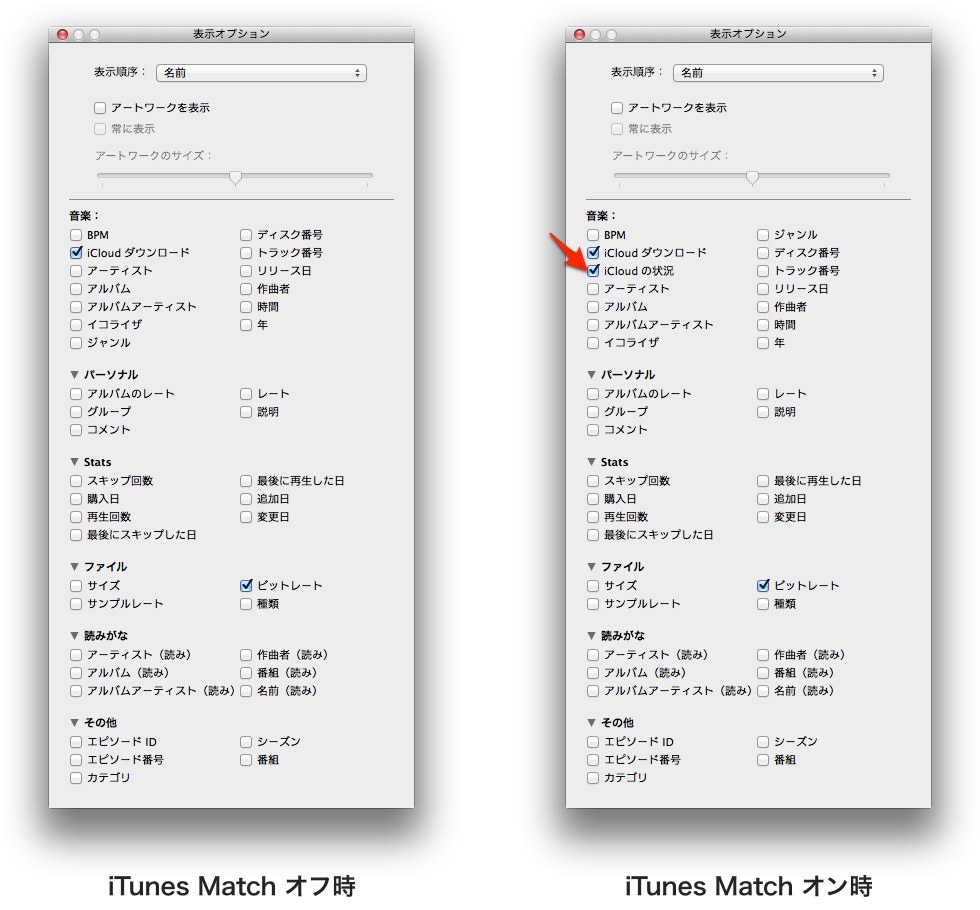Screen dimensions: 980x910
Task: Enable アートワークを表示 in right window
Action: [617, 108]
